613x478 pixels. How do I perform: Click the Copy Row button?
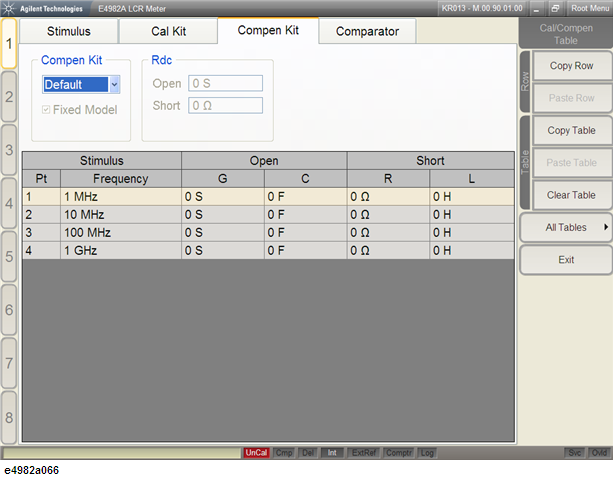571,66
